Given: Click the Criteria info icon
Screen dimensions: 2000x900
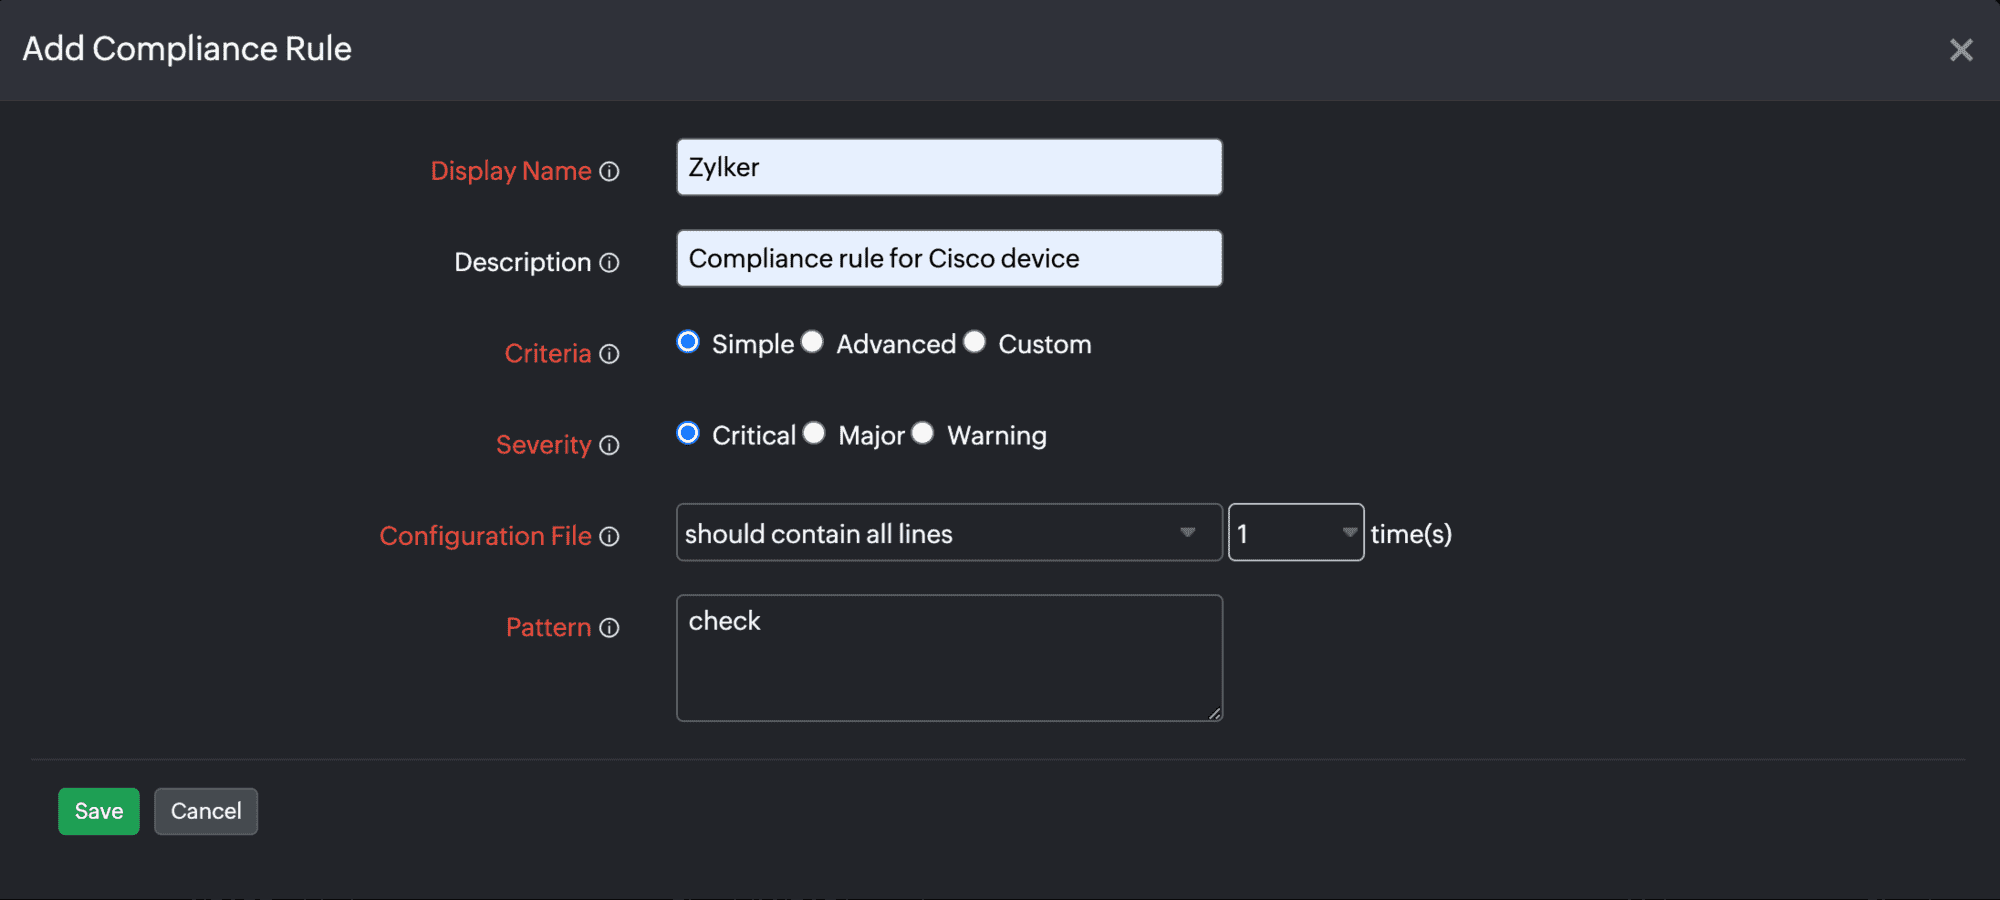Looking at the screenshot, I should tap(609, 354).
